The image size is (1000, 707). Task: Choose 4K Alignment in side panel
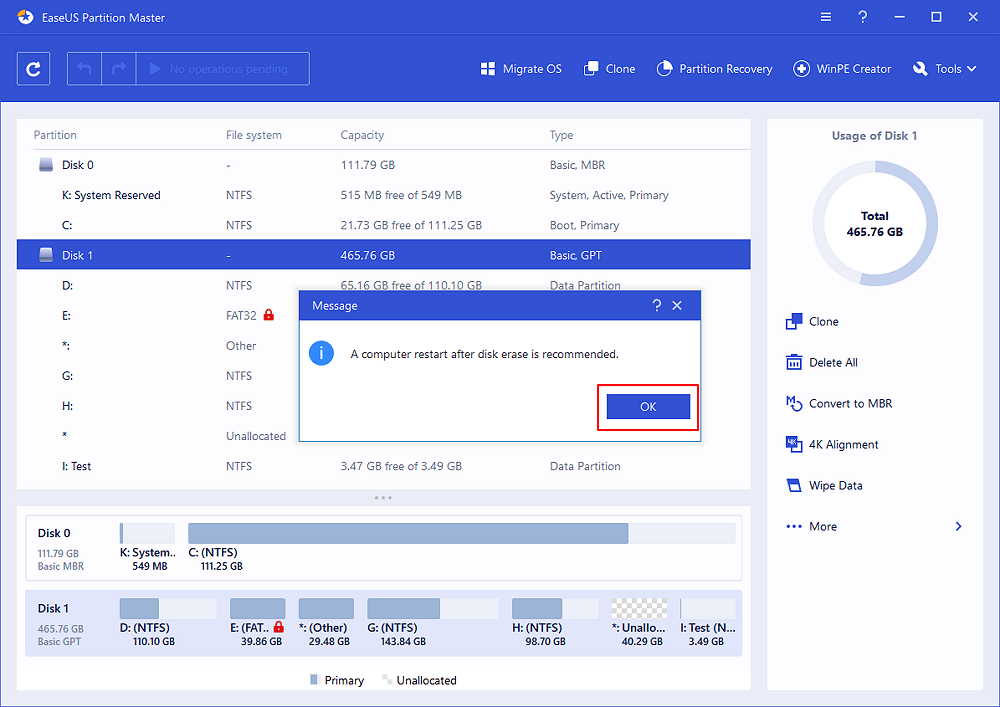coord(832,444)
